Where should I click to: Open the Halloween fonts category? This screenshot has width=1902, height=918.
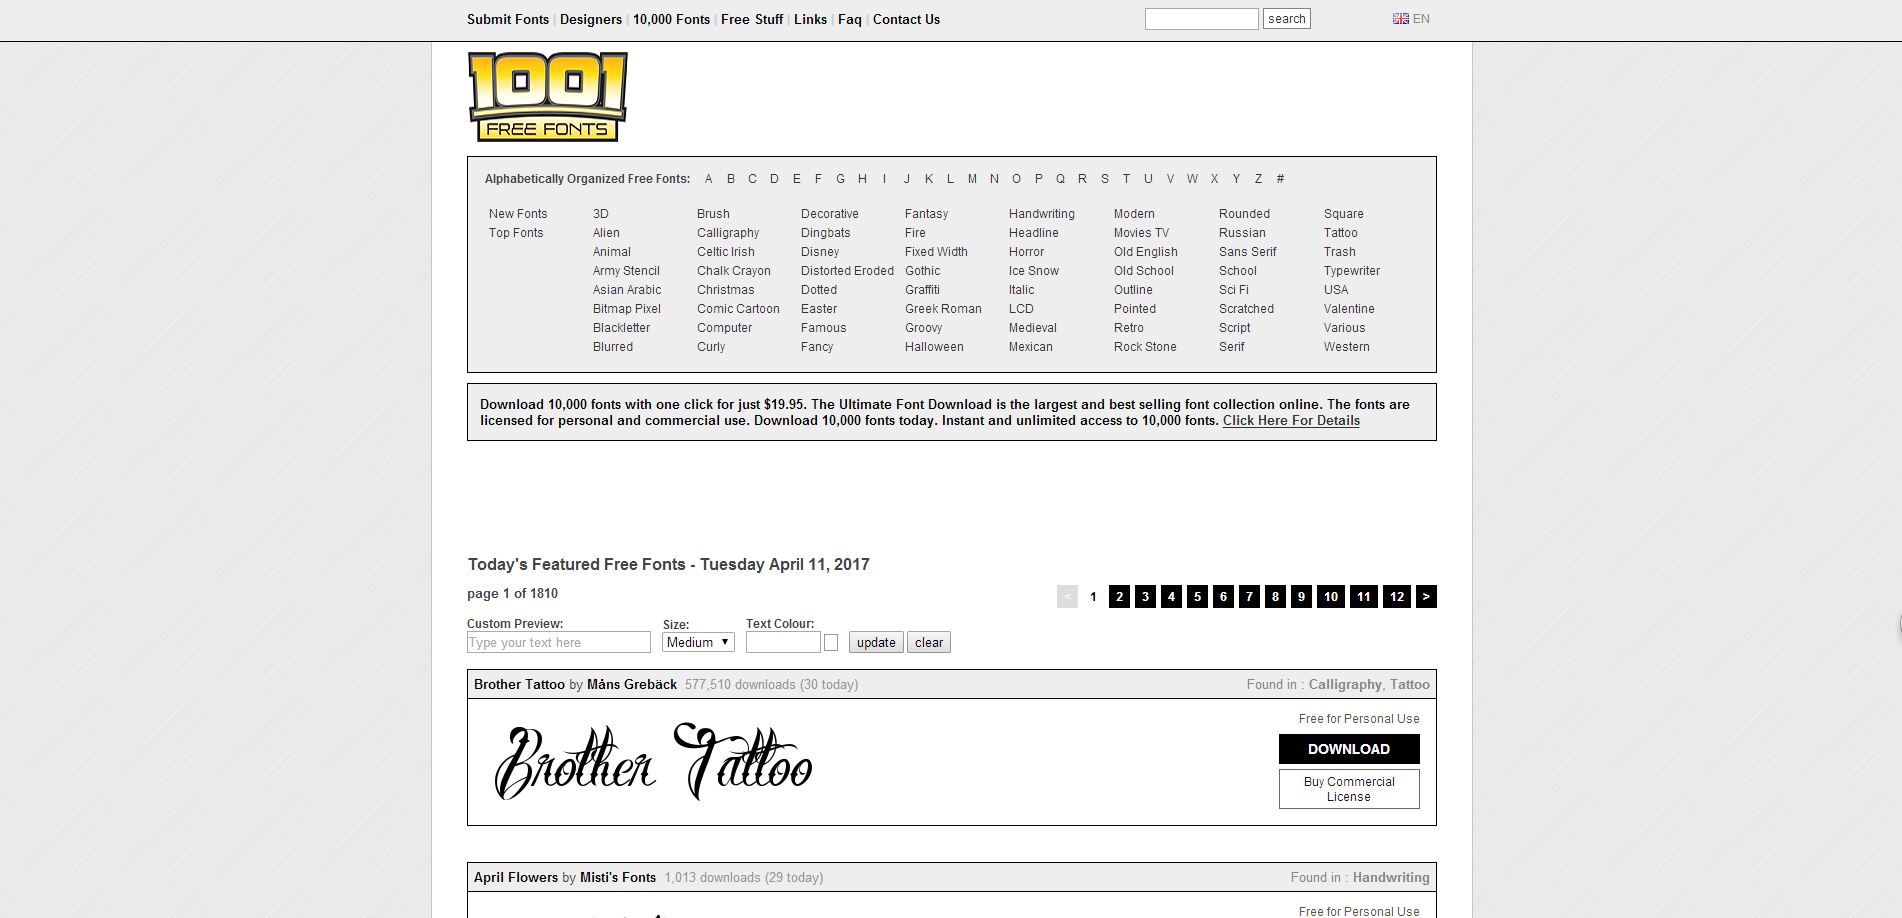(934, 347)
